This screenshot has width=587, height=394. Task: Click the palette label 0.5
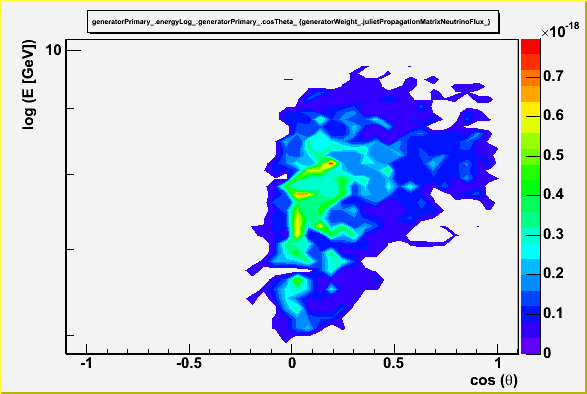click(553, 155)
